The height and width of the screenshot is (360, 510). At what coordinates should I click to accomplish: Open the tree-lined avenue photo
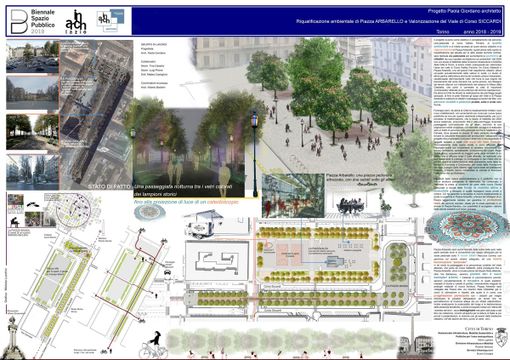[x=32, y=132]
